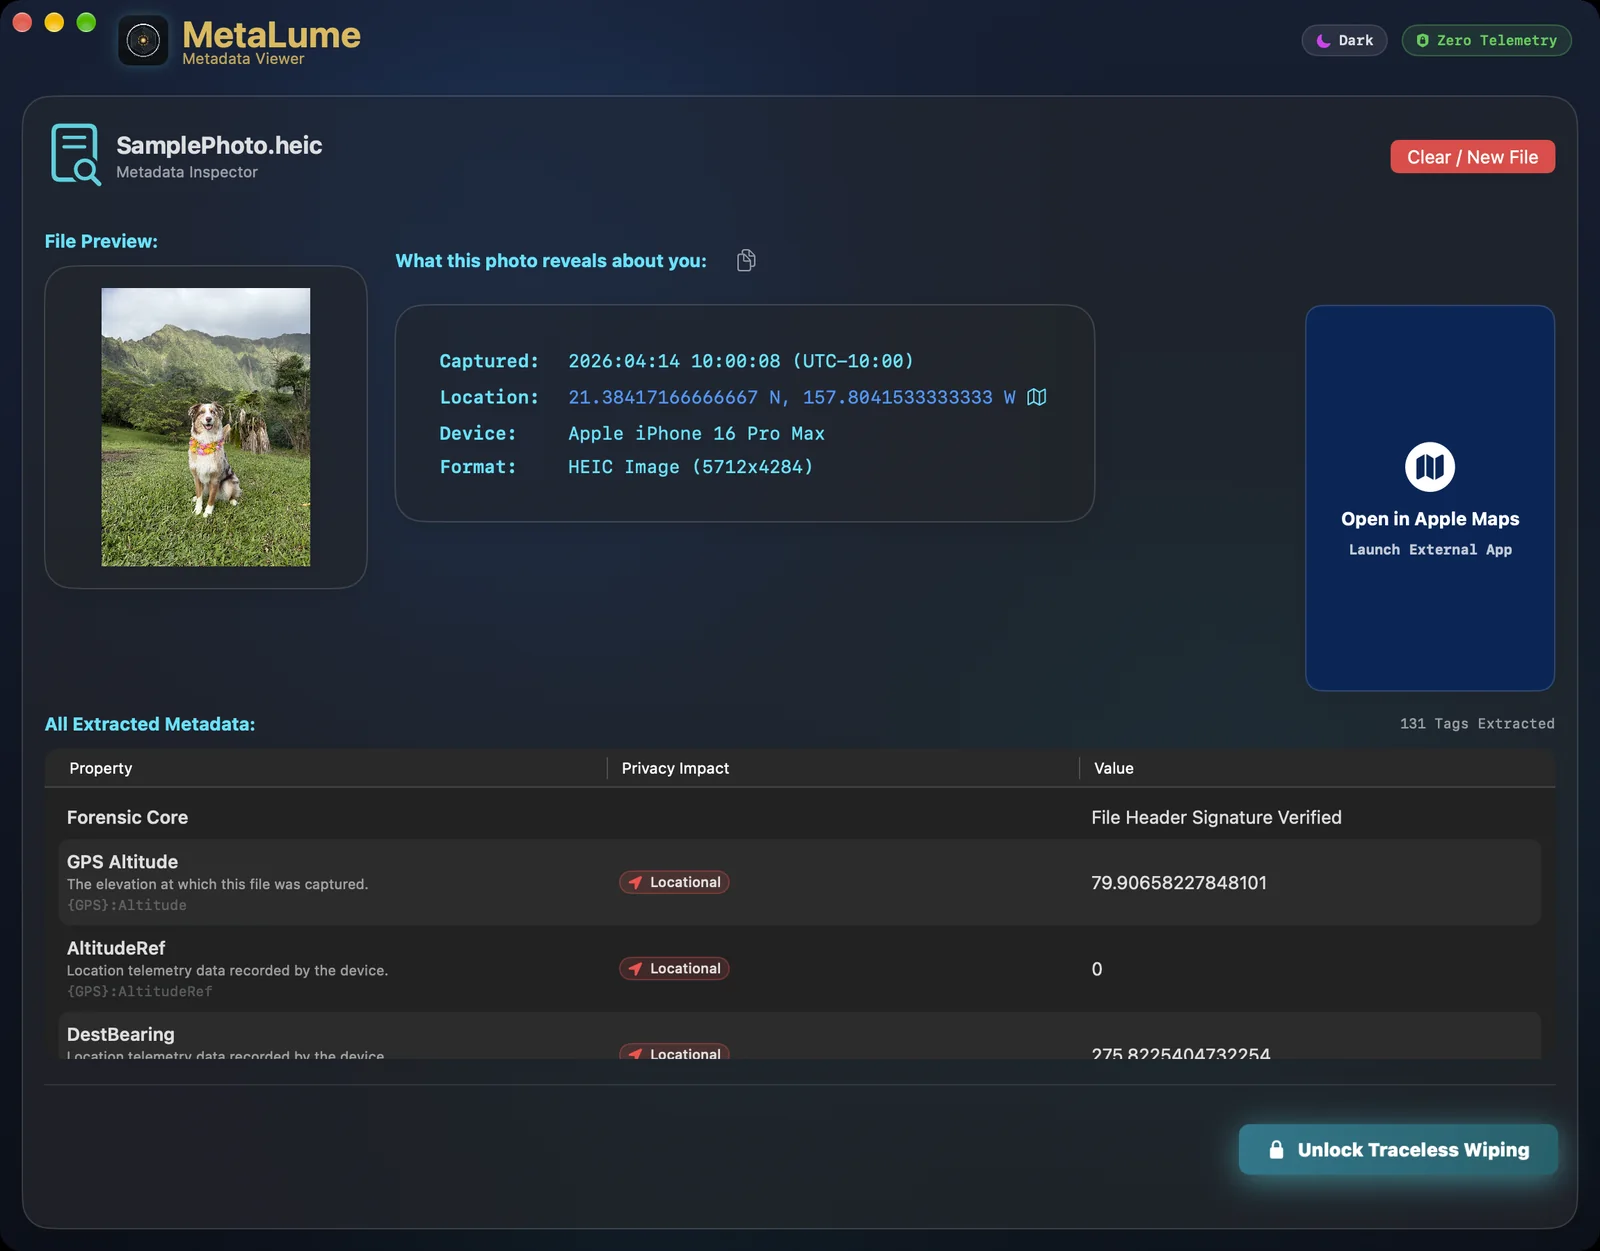Click the Privacy Impact column header
Screen dimensions: 1600x1251
coord(675,768)
